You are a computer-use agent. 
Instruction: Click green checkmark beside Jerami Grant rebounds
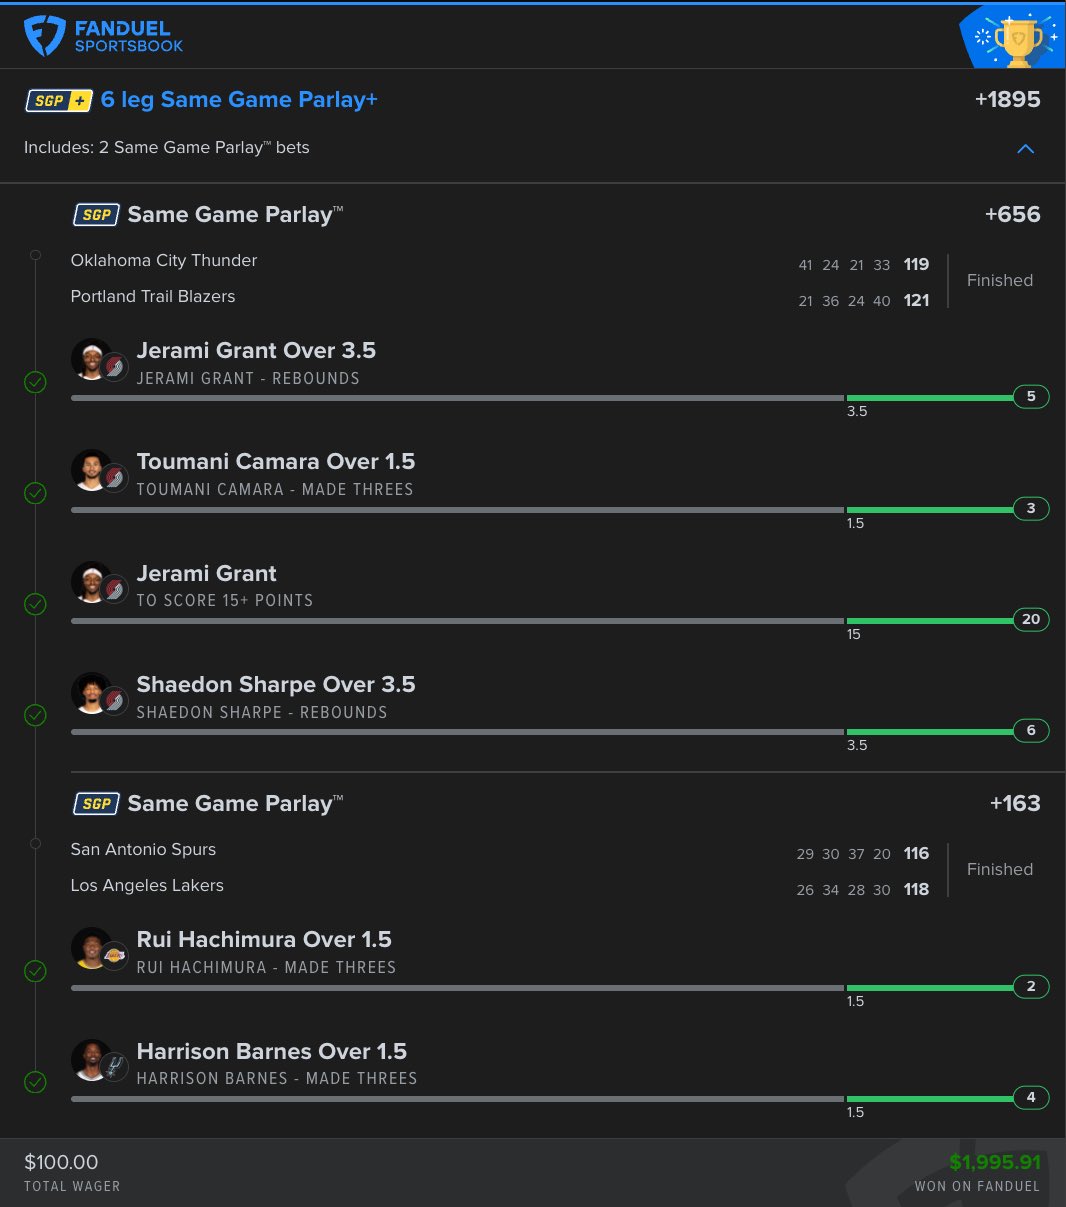pyautogui.click(x=35, y=382)
